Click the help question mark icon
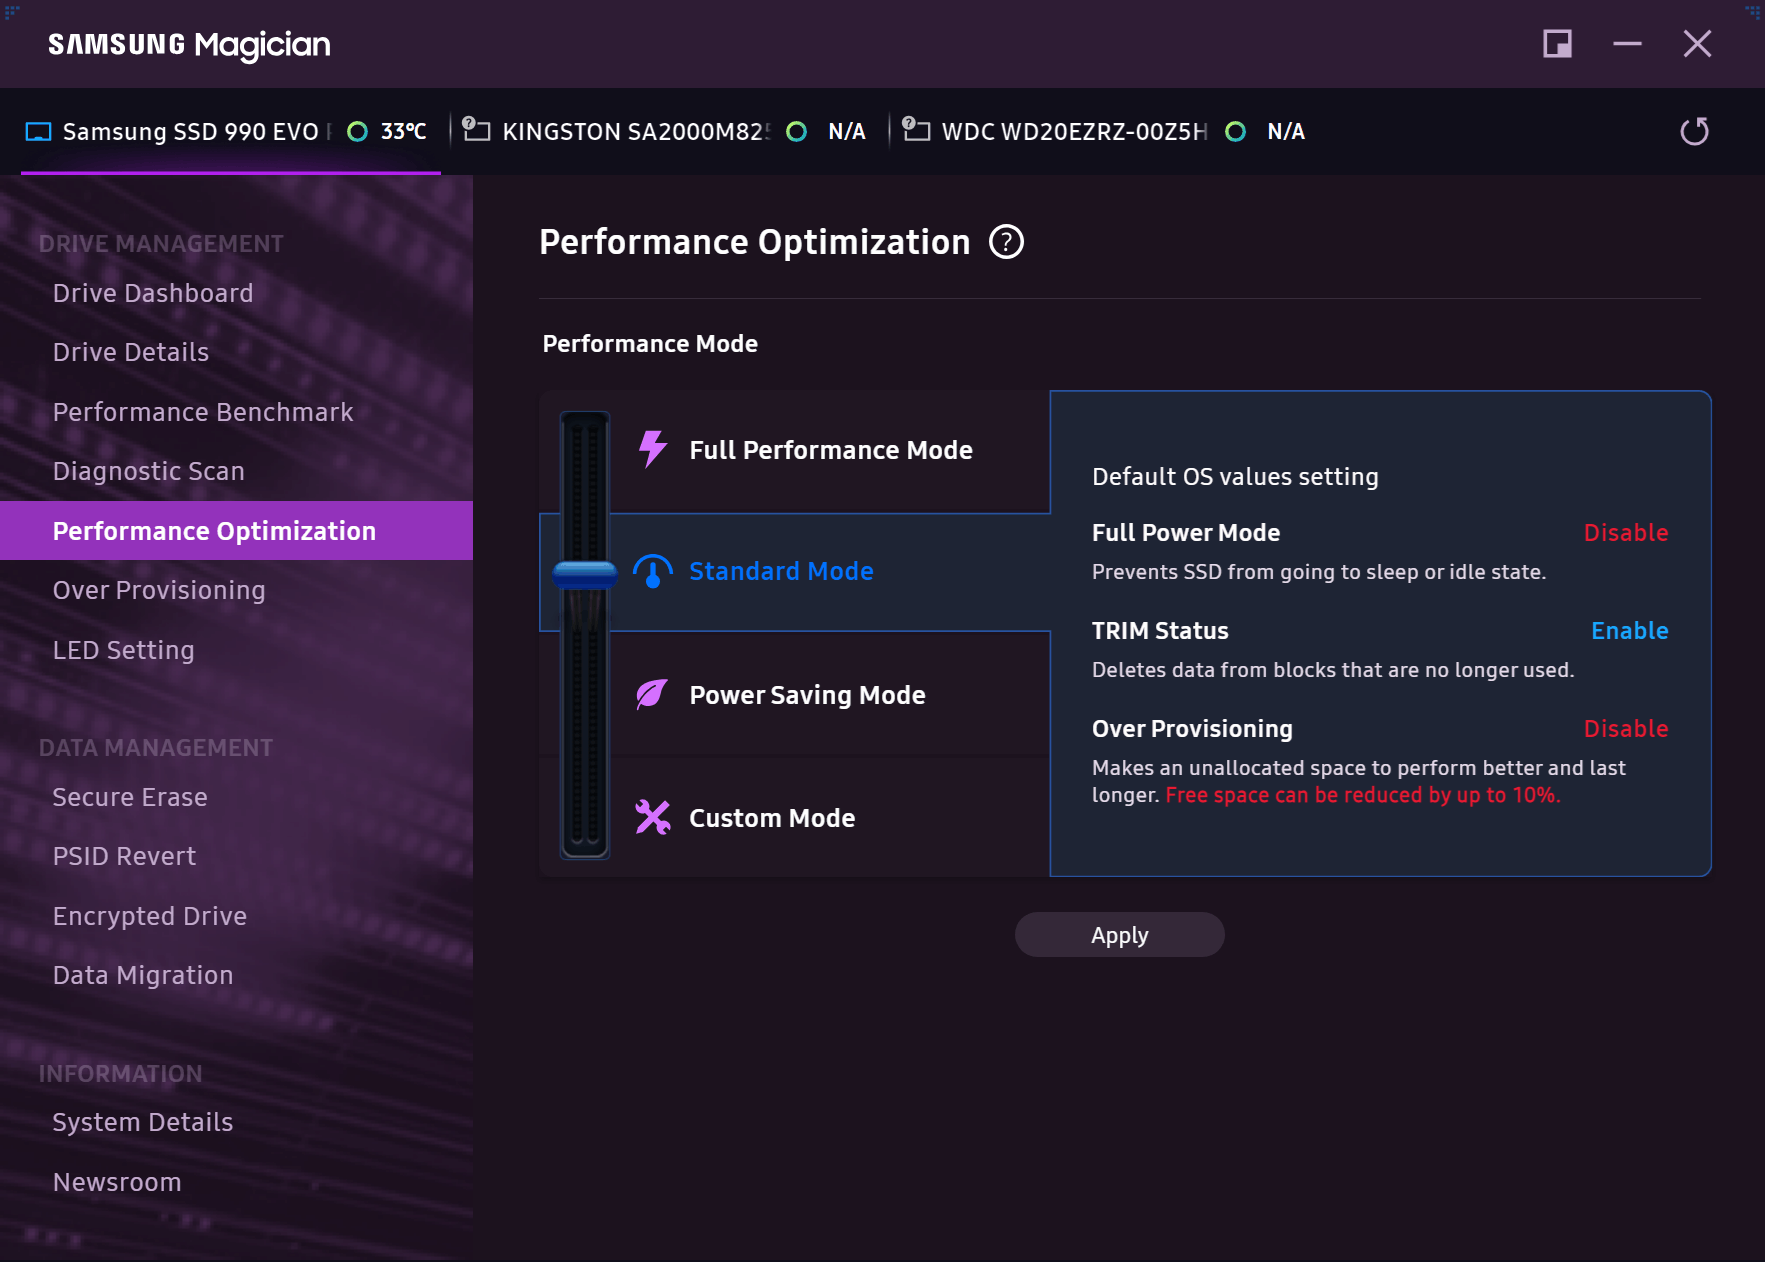The width and height of the screenshot is (1765, 1262). click(x=1006, y=242)
